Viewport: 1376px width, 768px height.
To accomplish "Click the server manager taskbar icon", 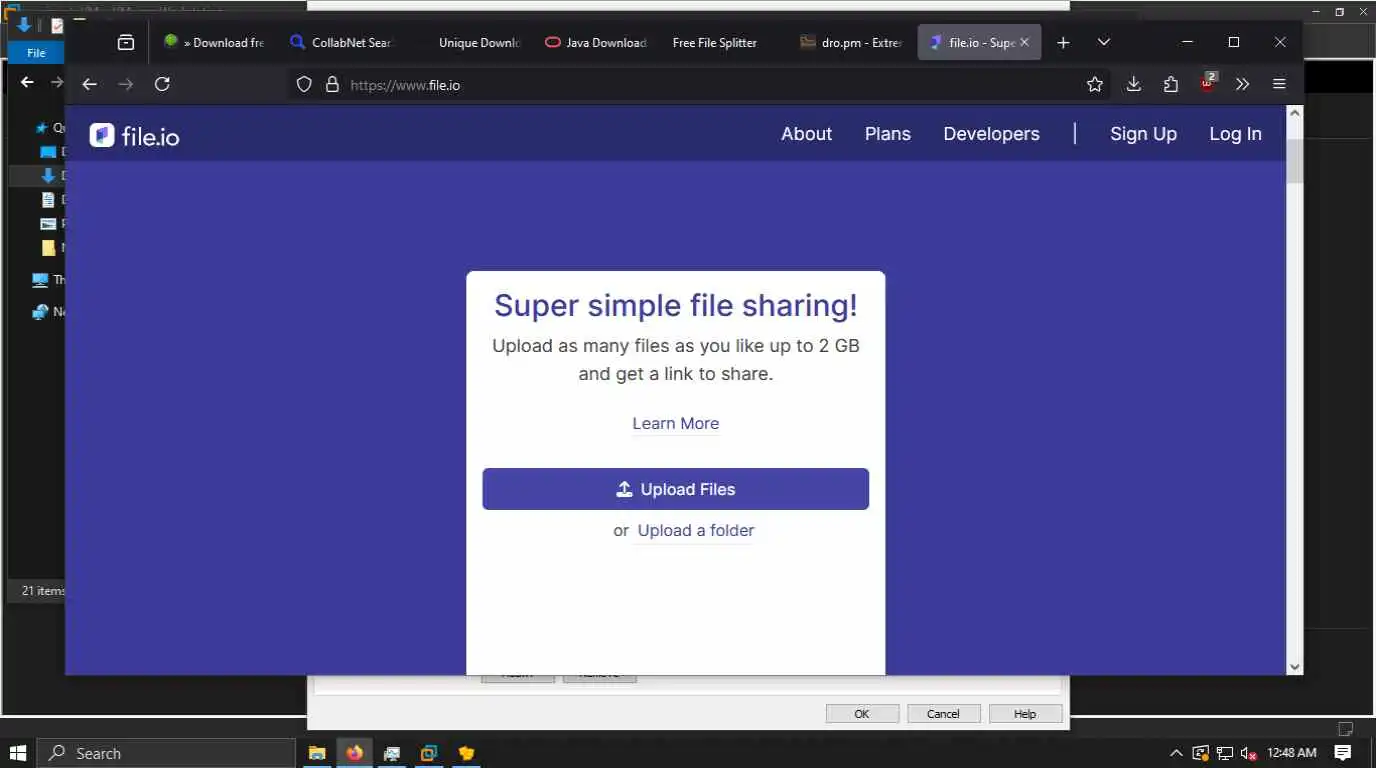I will point(392,753).
